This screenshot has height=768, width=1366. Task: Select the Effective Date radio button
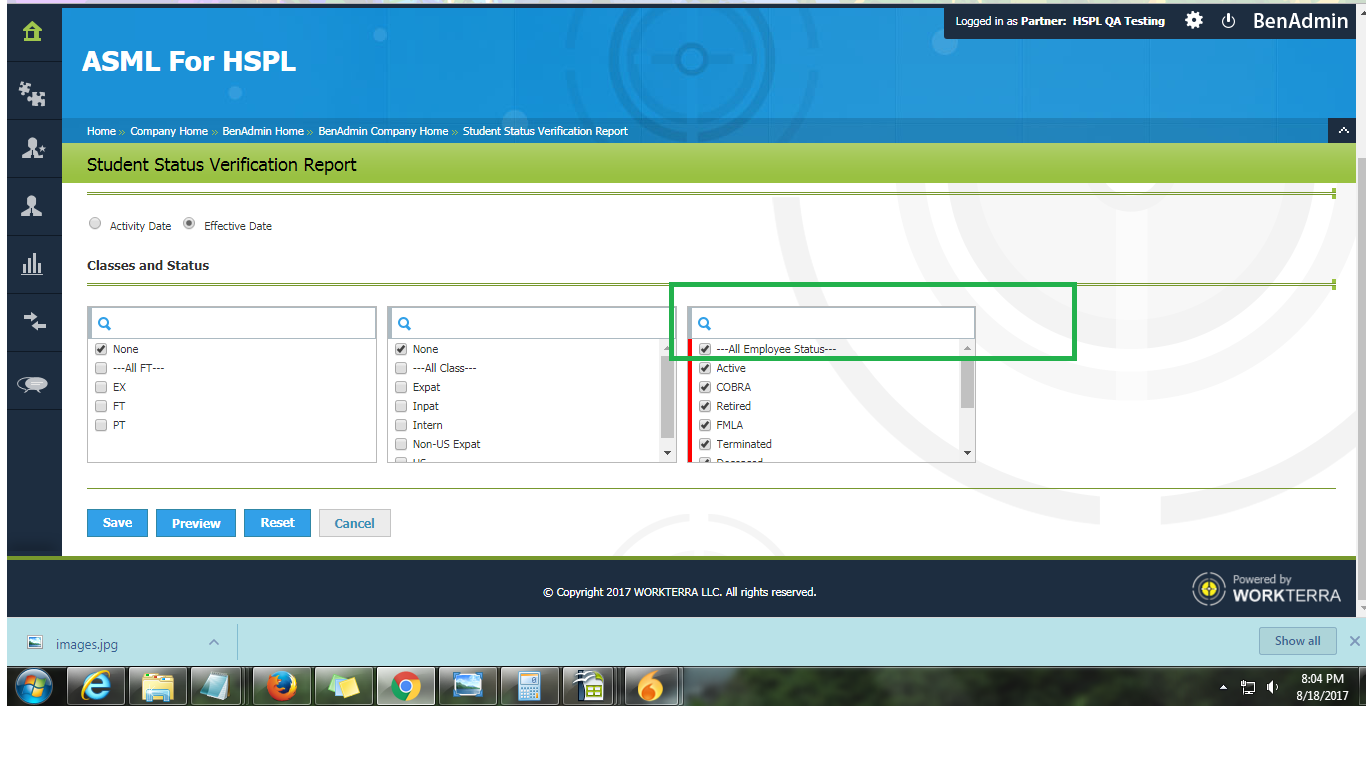click(x=189, y=223)
